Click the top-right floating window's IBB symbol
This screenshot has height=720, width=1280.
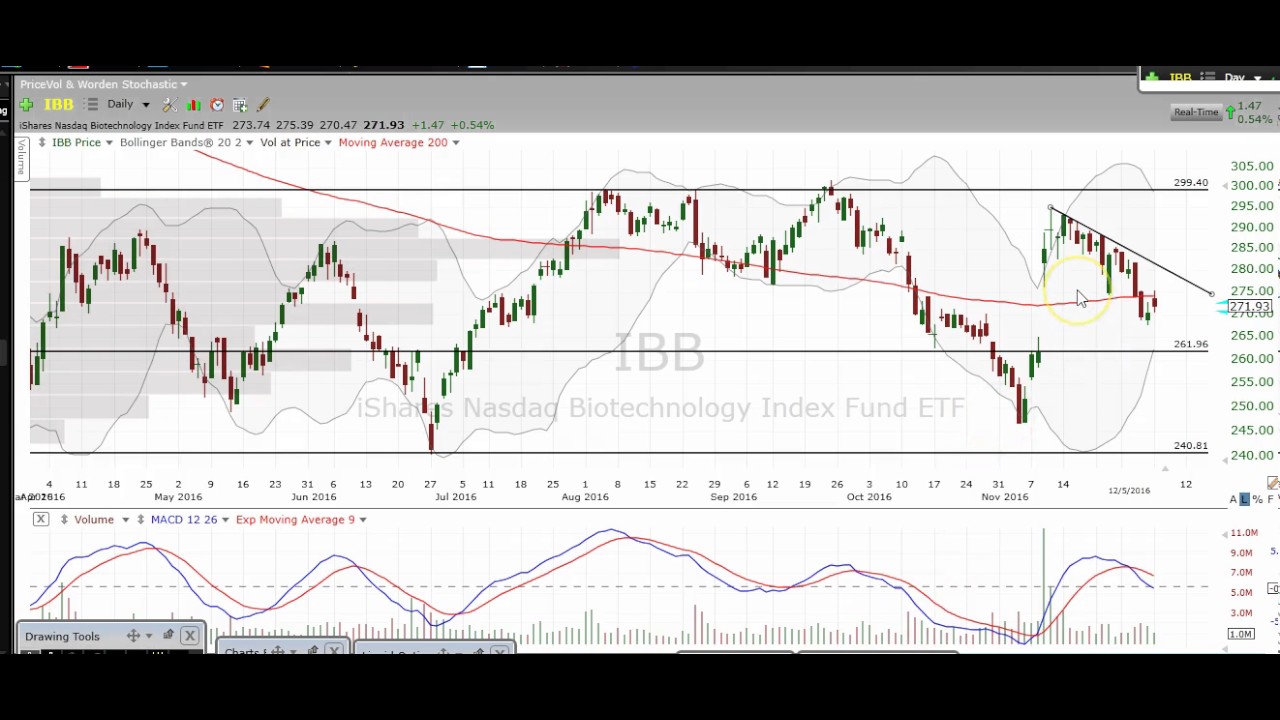1181,78
